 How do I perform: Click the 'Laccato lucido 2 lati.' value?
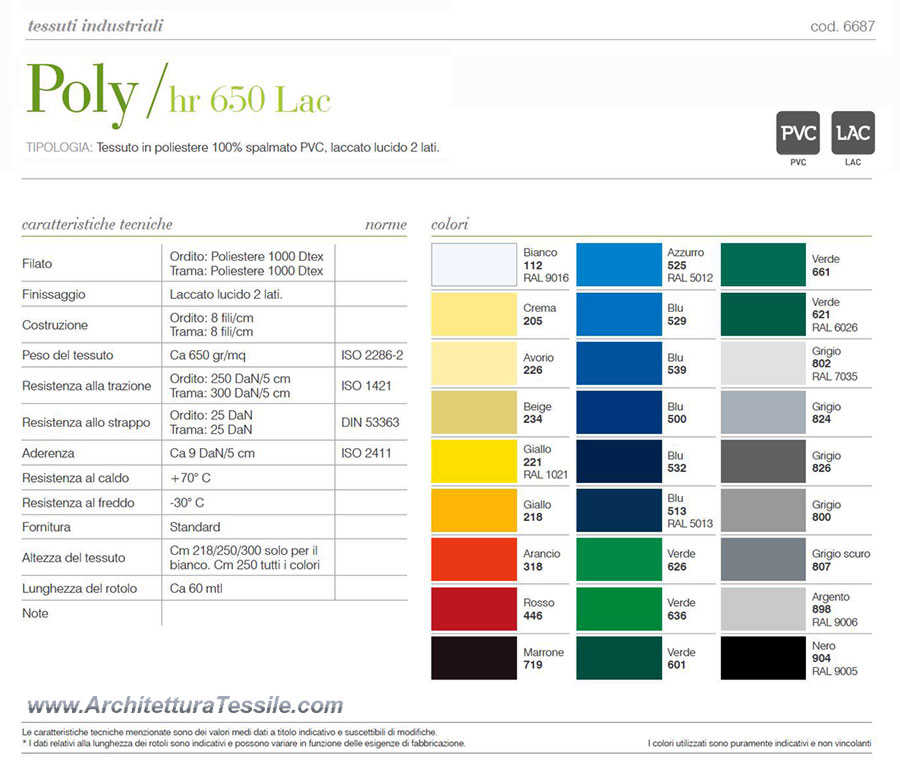point(226,294)
